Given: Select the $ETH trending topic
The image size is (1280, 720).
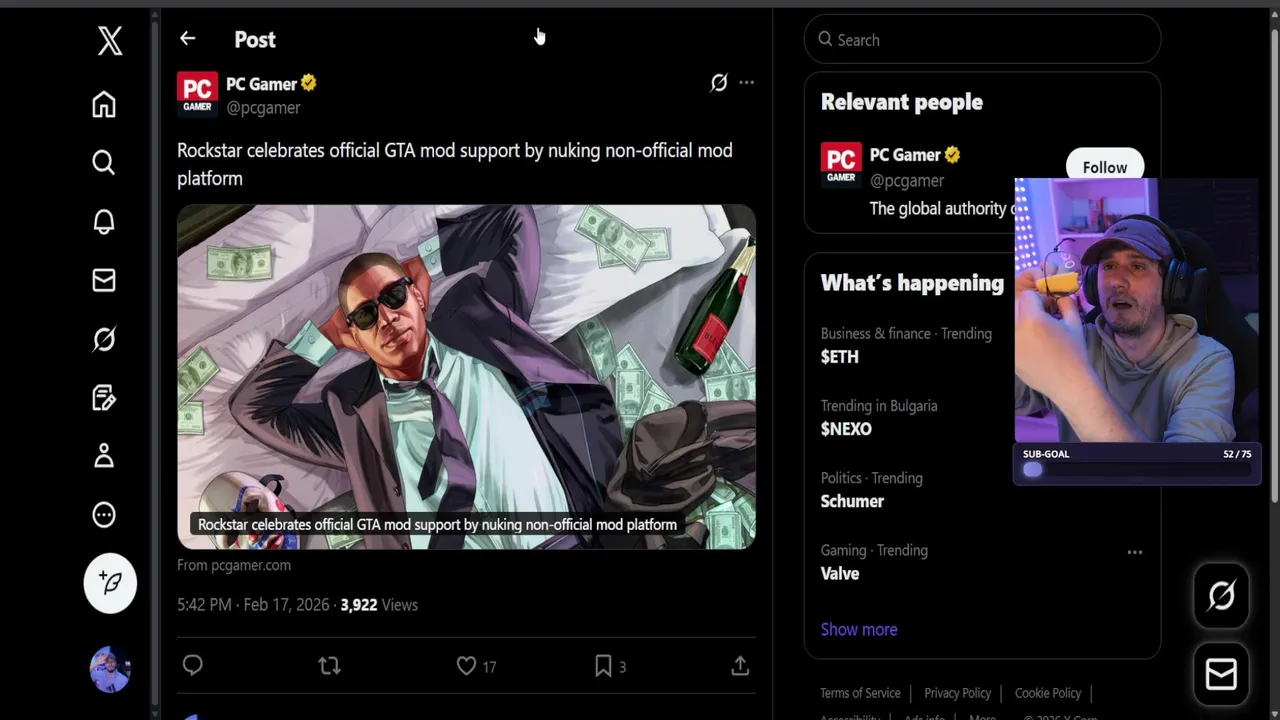Looking at the screenshot, I should tap(840, 357).
